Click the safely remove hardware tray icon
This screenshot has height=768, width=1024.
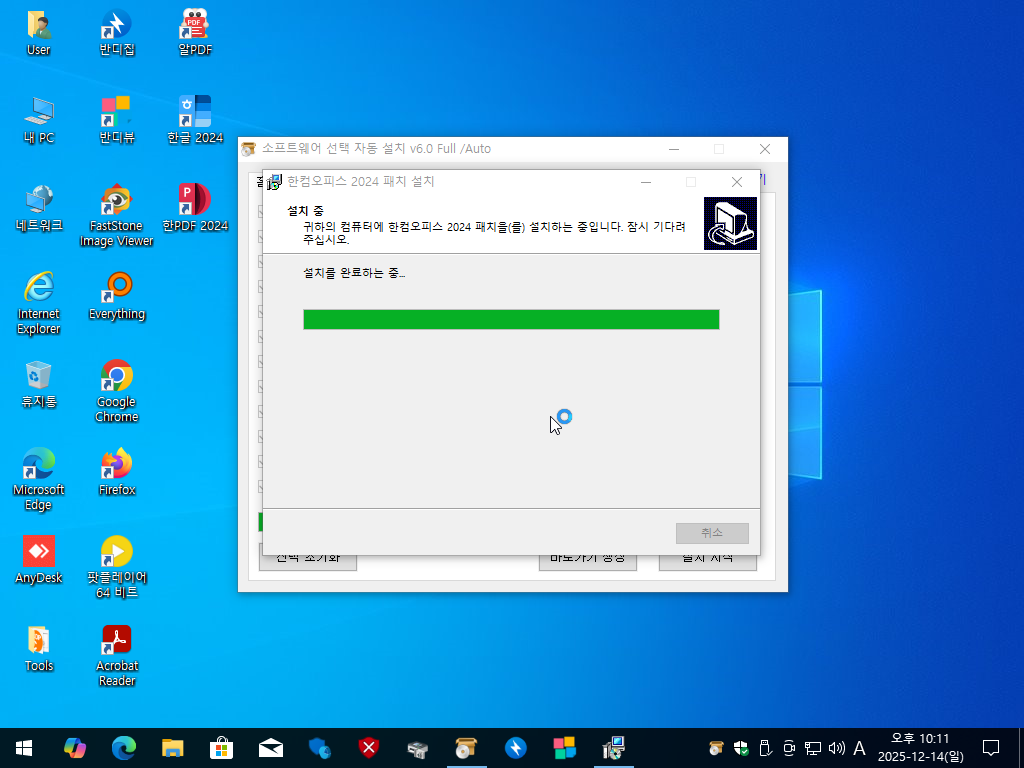tap(765, 748)
